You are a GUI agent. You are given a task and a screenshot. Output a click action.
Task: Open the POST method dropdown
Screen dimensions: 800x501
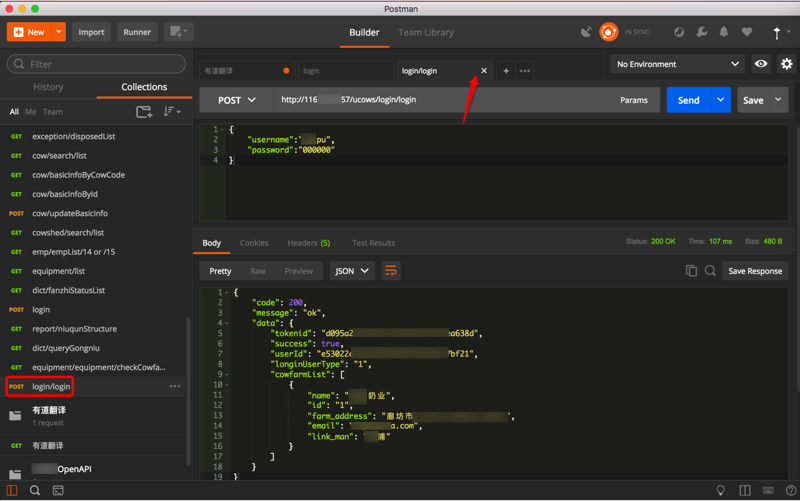click(x=236, y=100)
